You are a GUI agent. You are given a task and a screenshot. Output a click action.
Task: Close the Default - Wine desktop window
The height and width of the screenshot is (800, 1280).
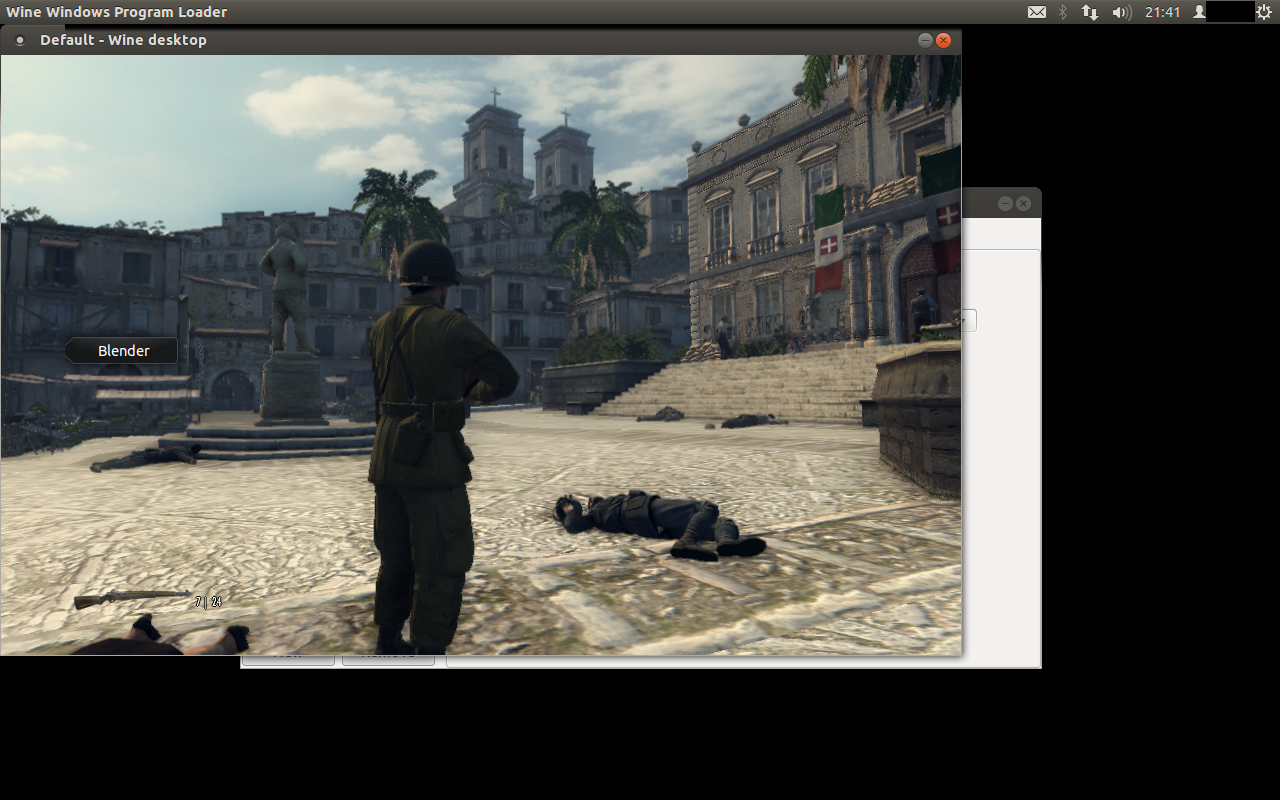click(x=943, y=40)
